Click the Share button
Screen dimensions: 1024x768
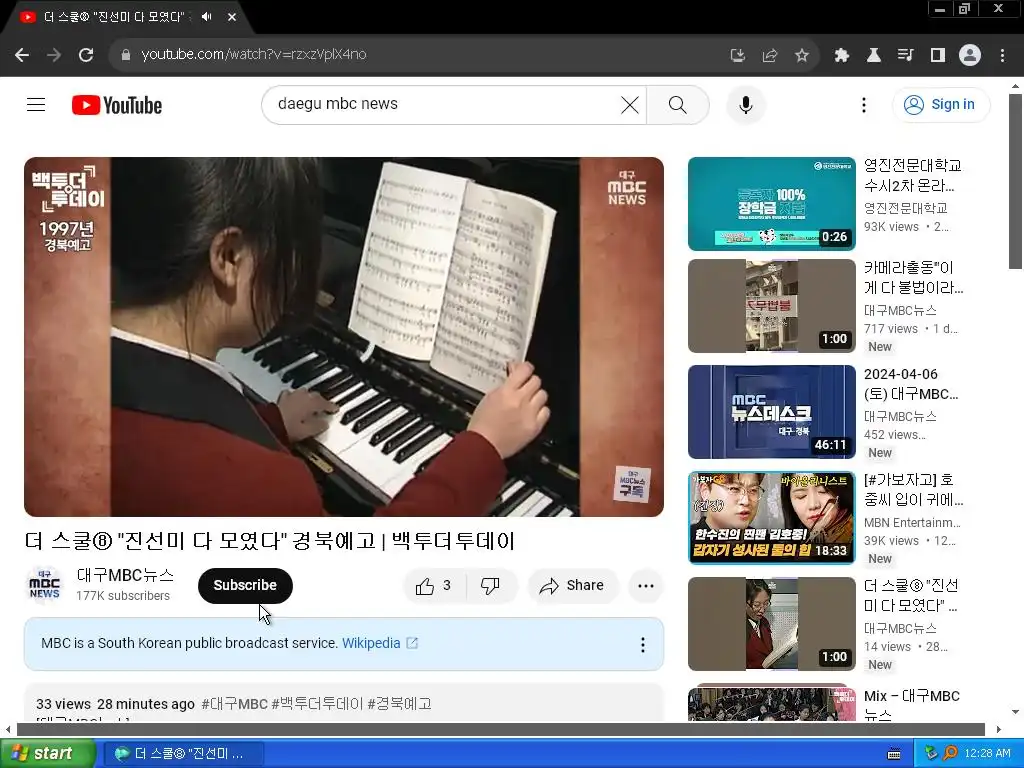[573, 586]
